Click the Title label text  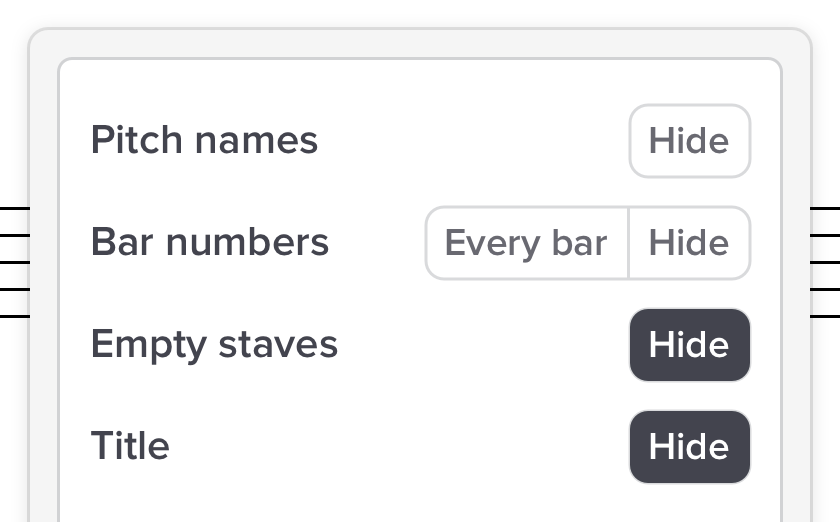click(130, 446)
